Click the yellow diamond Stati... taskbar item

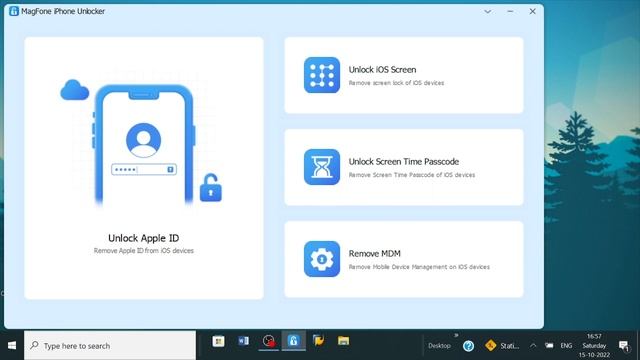click(502, 346)
